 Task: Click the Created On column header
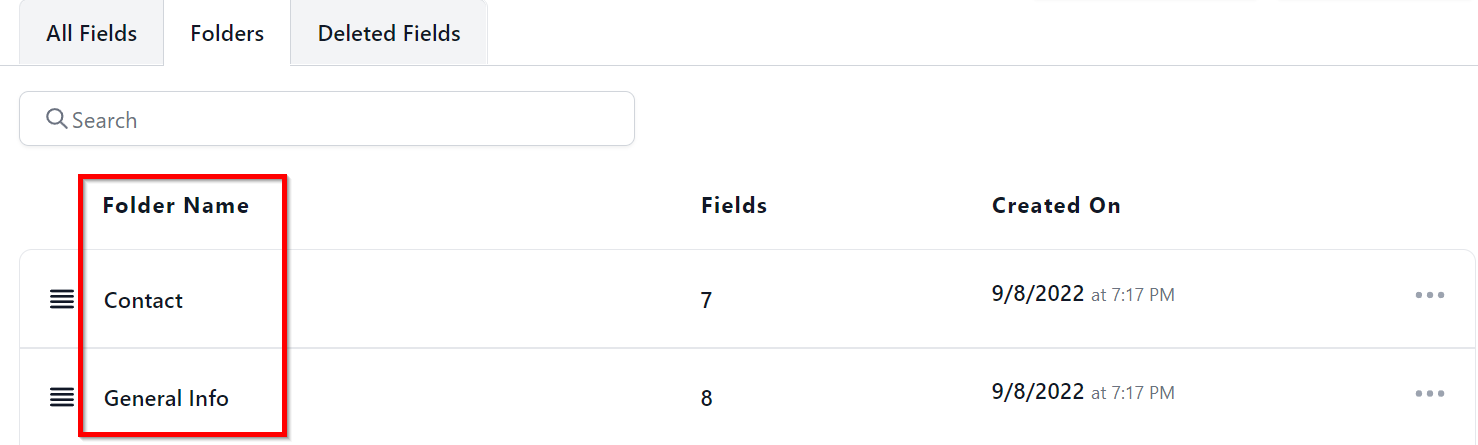click(x=1056, y=206)
